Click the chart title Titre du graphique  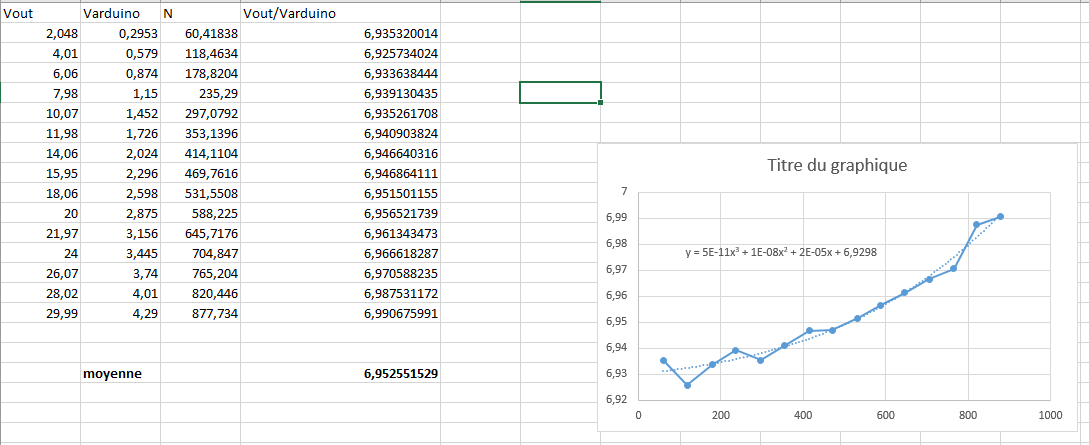[838, 166]
